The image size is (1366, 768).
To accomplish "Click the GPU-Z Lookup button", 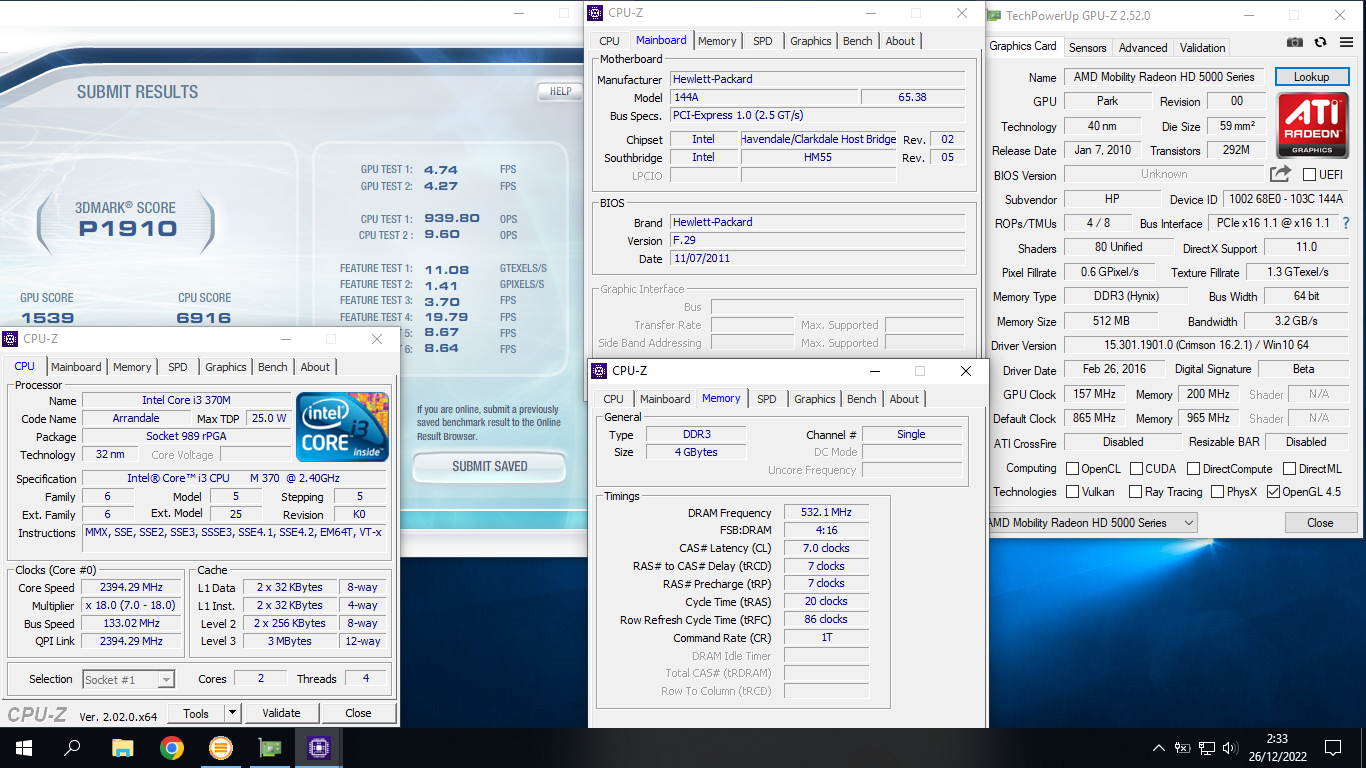I will 1311,77.
